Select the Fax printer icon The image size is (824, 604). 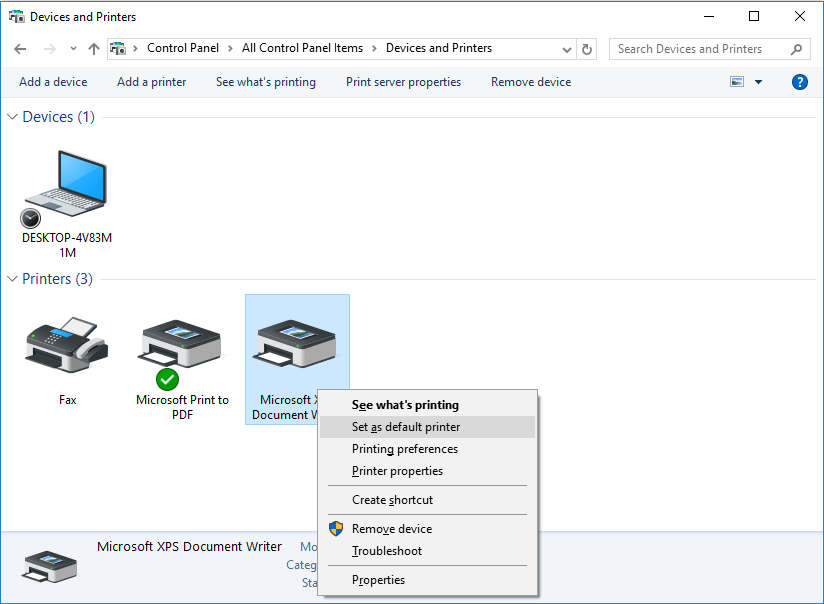point(67,346)
